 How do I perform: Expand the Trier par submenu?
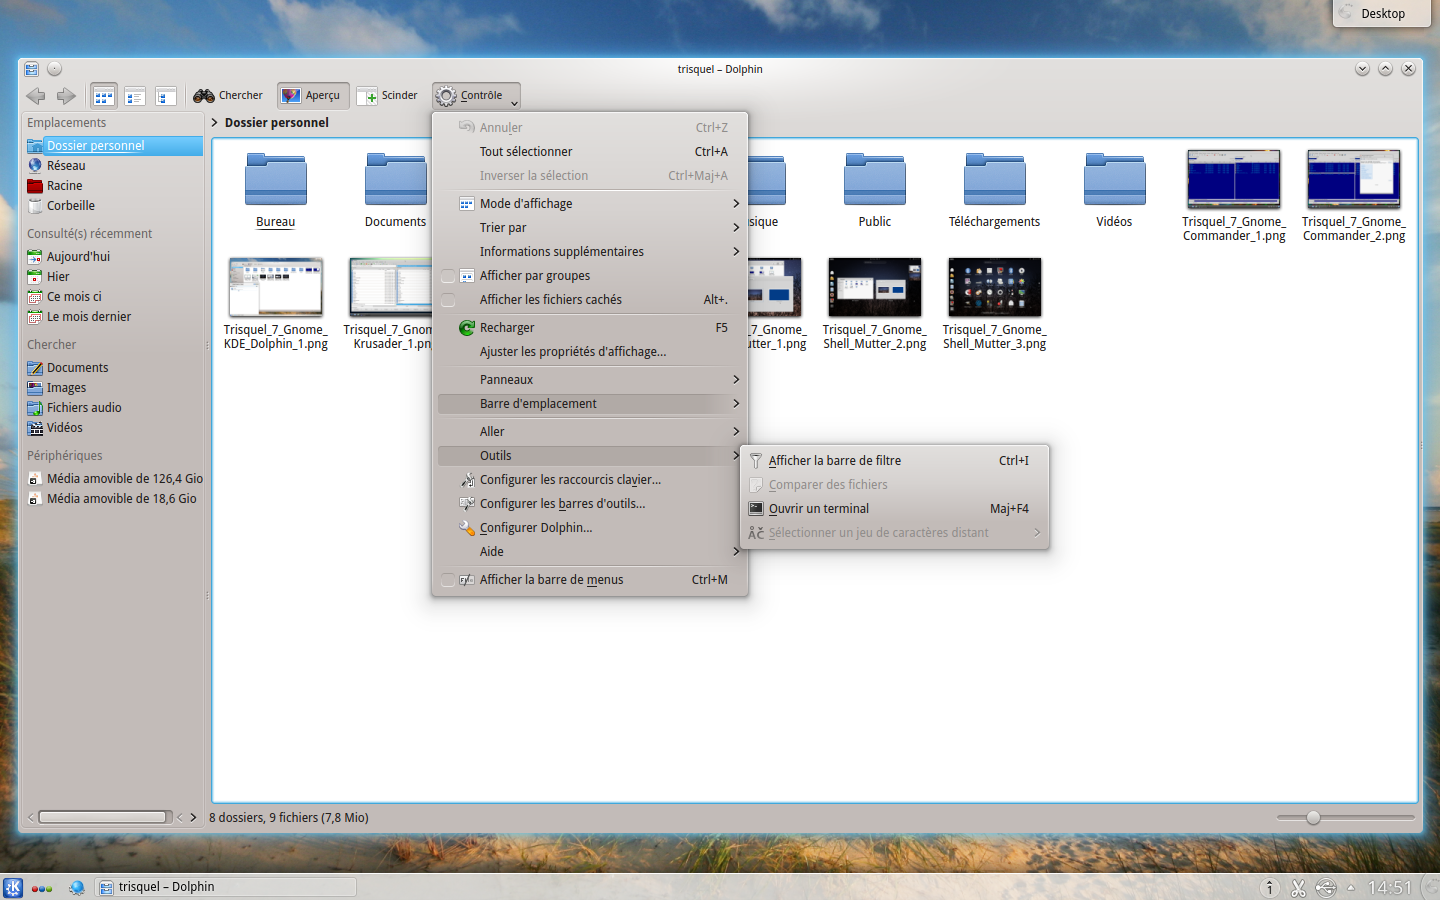(x=590, y=228)
